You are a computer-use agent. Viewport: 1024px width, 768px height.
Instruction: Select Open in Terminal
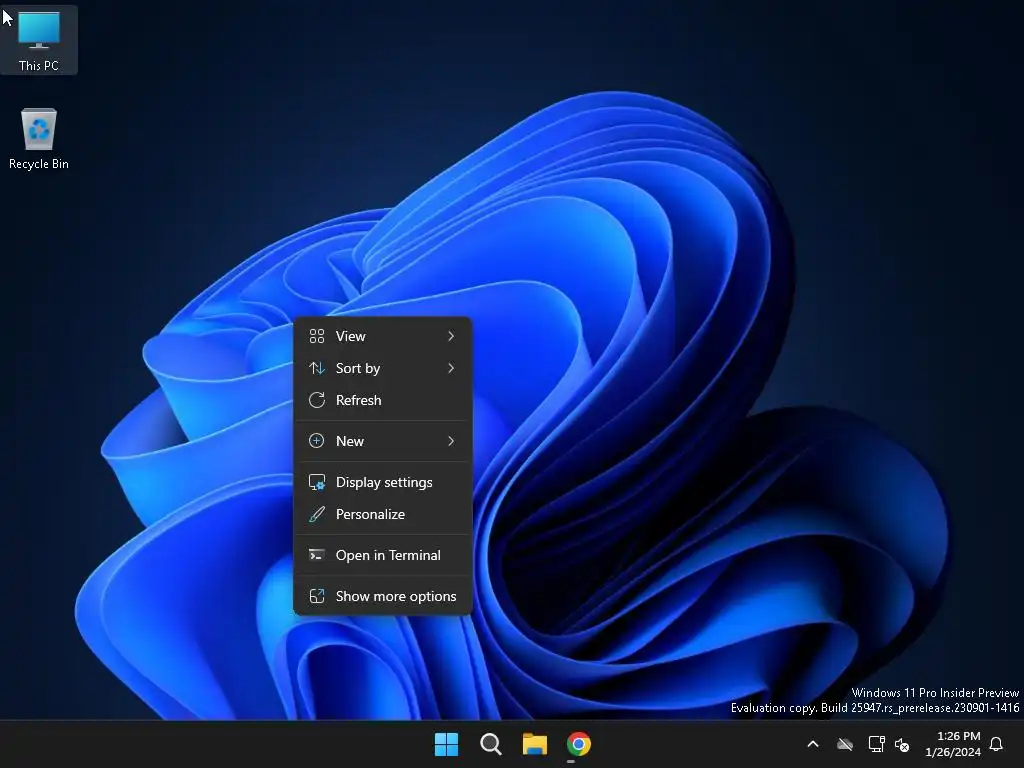click(383, 555)
